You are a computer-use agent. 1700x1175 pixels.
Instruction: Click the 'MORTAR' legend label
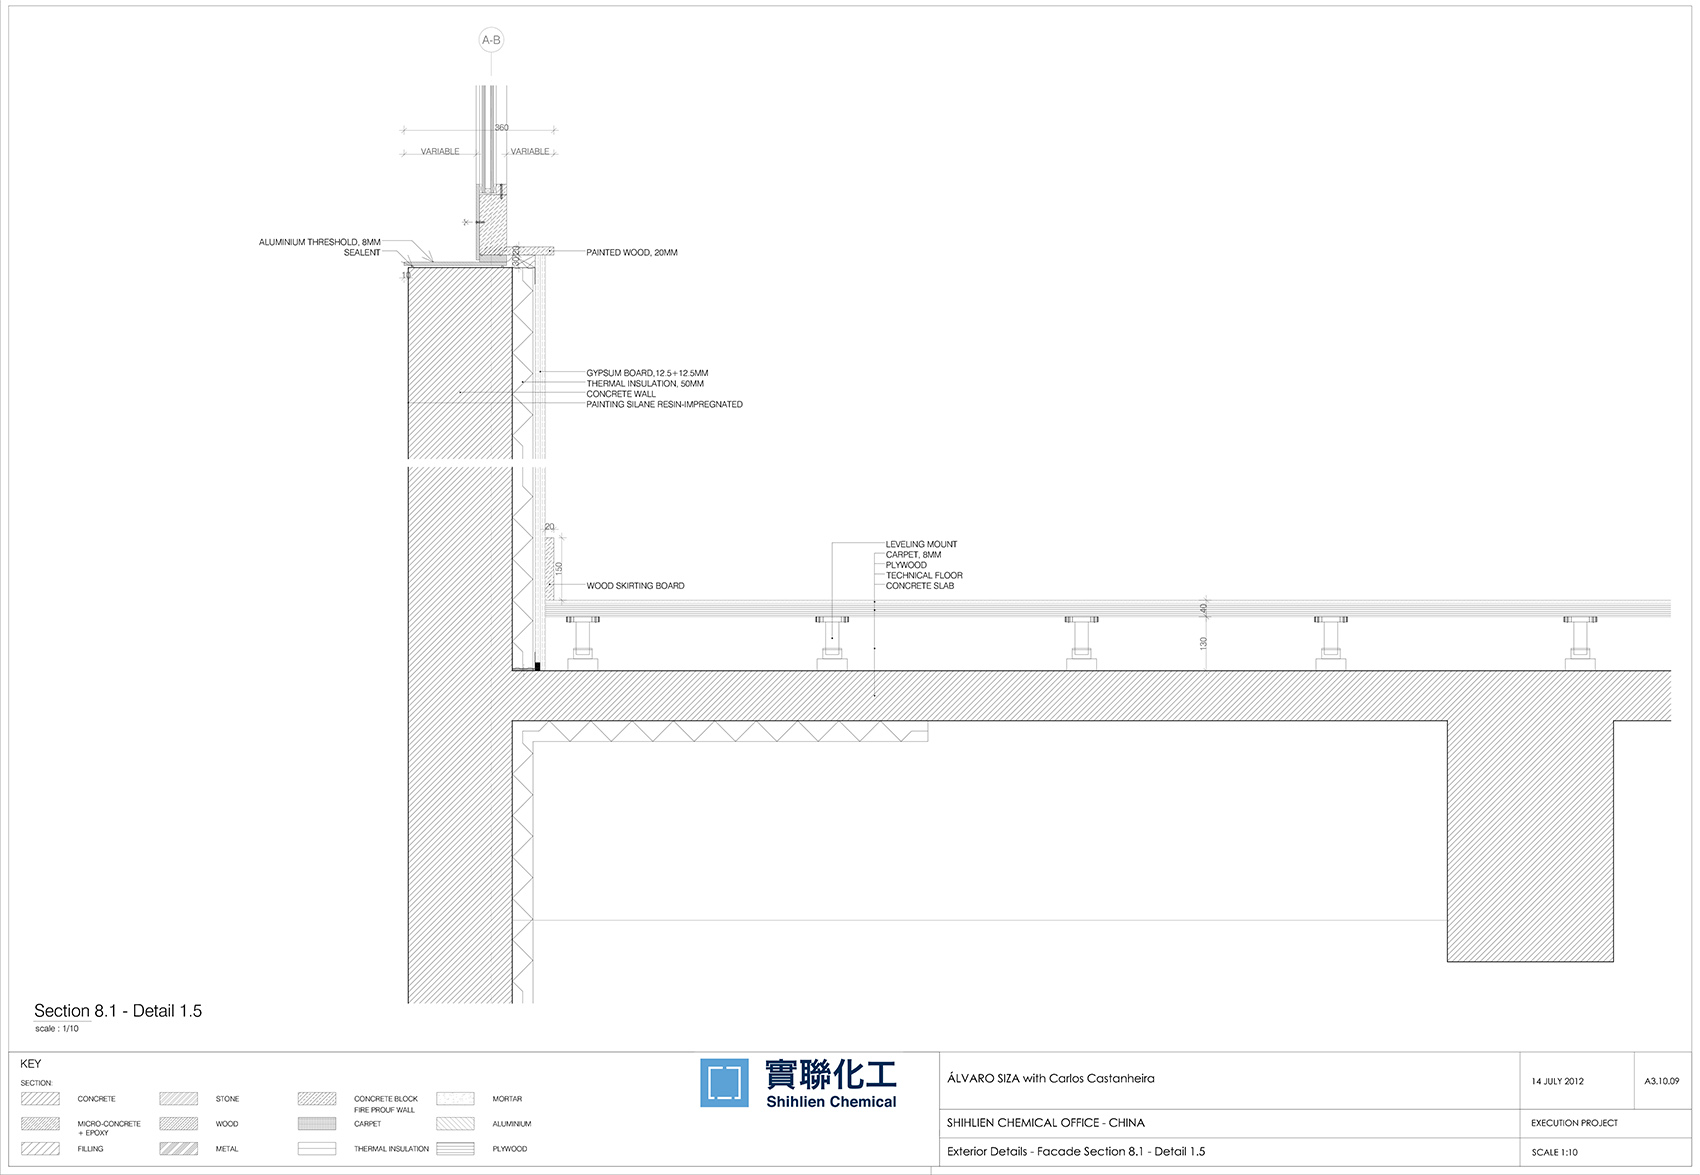pos(507,1099)
